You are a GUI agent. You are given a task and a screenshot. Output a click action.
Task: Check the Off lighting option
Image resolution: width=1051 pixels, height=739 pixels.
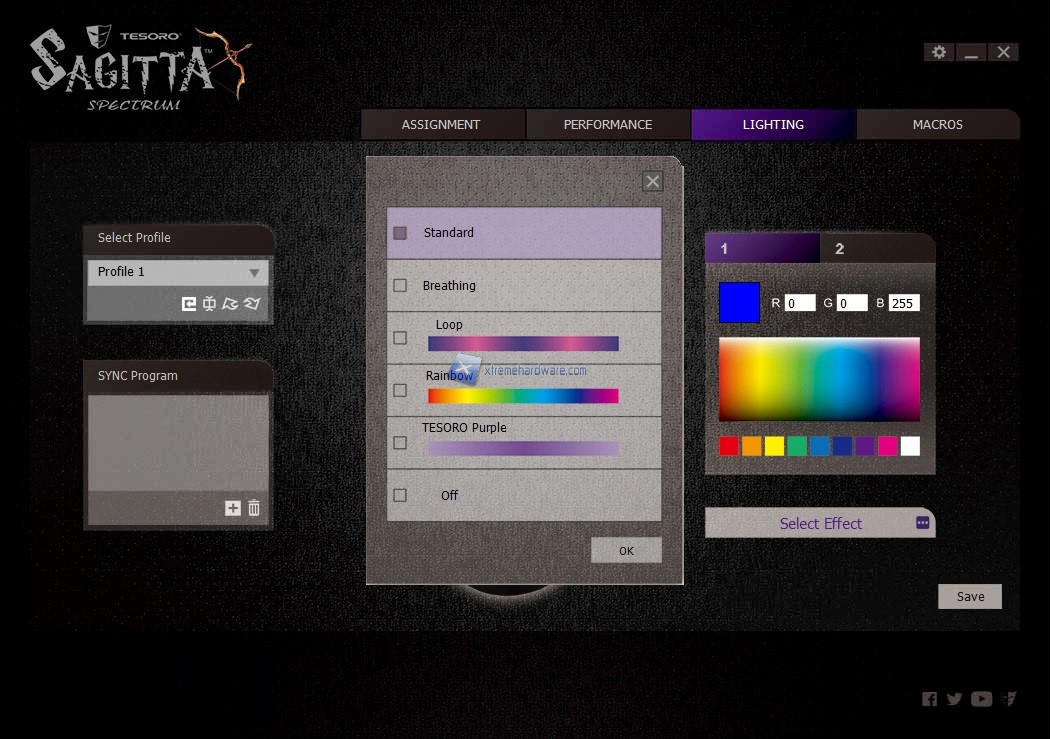pos(400,495)
